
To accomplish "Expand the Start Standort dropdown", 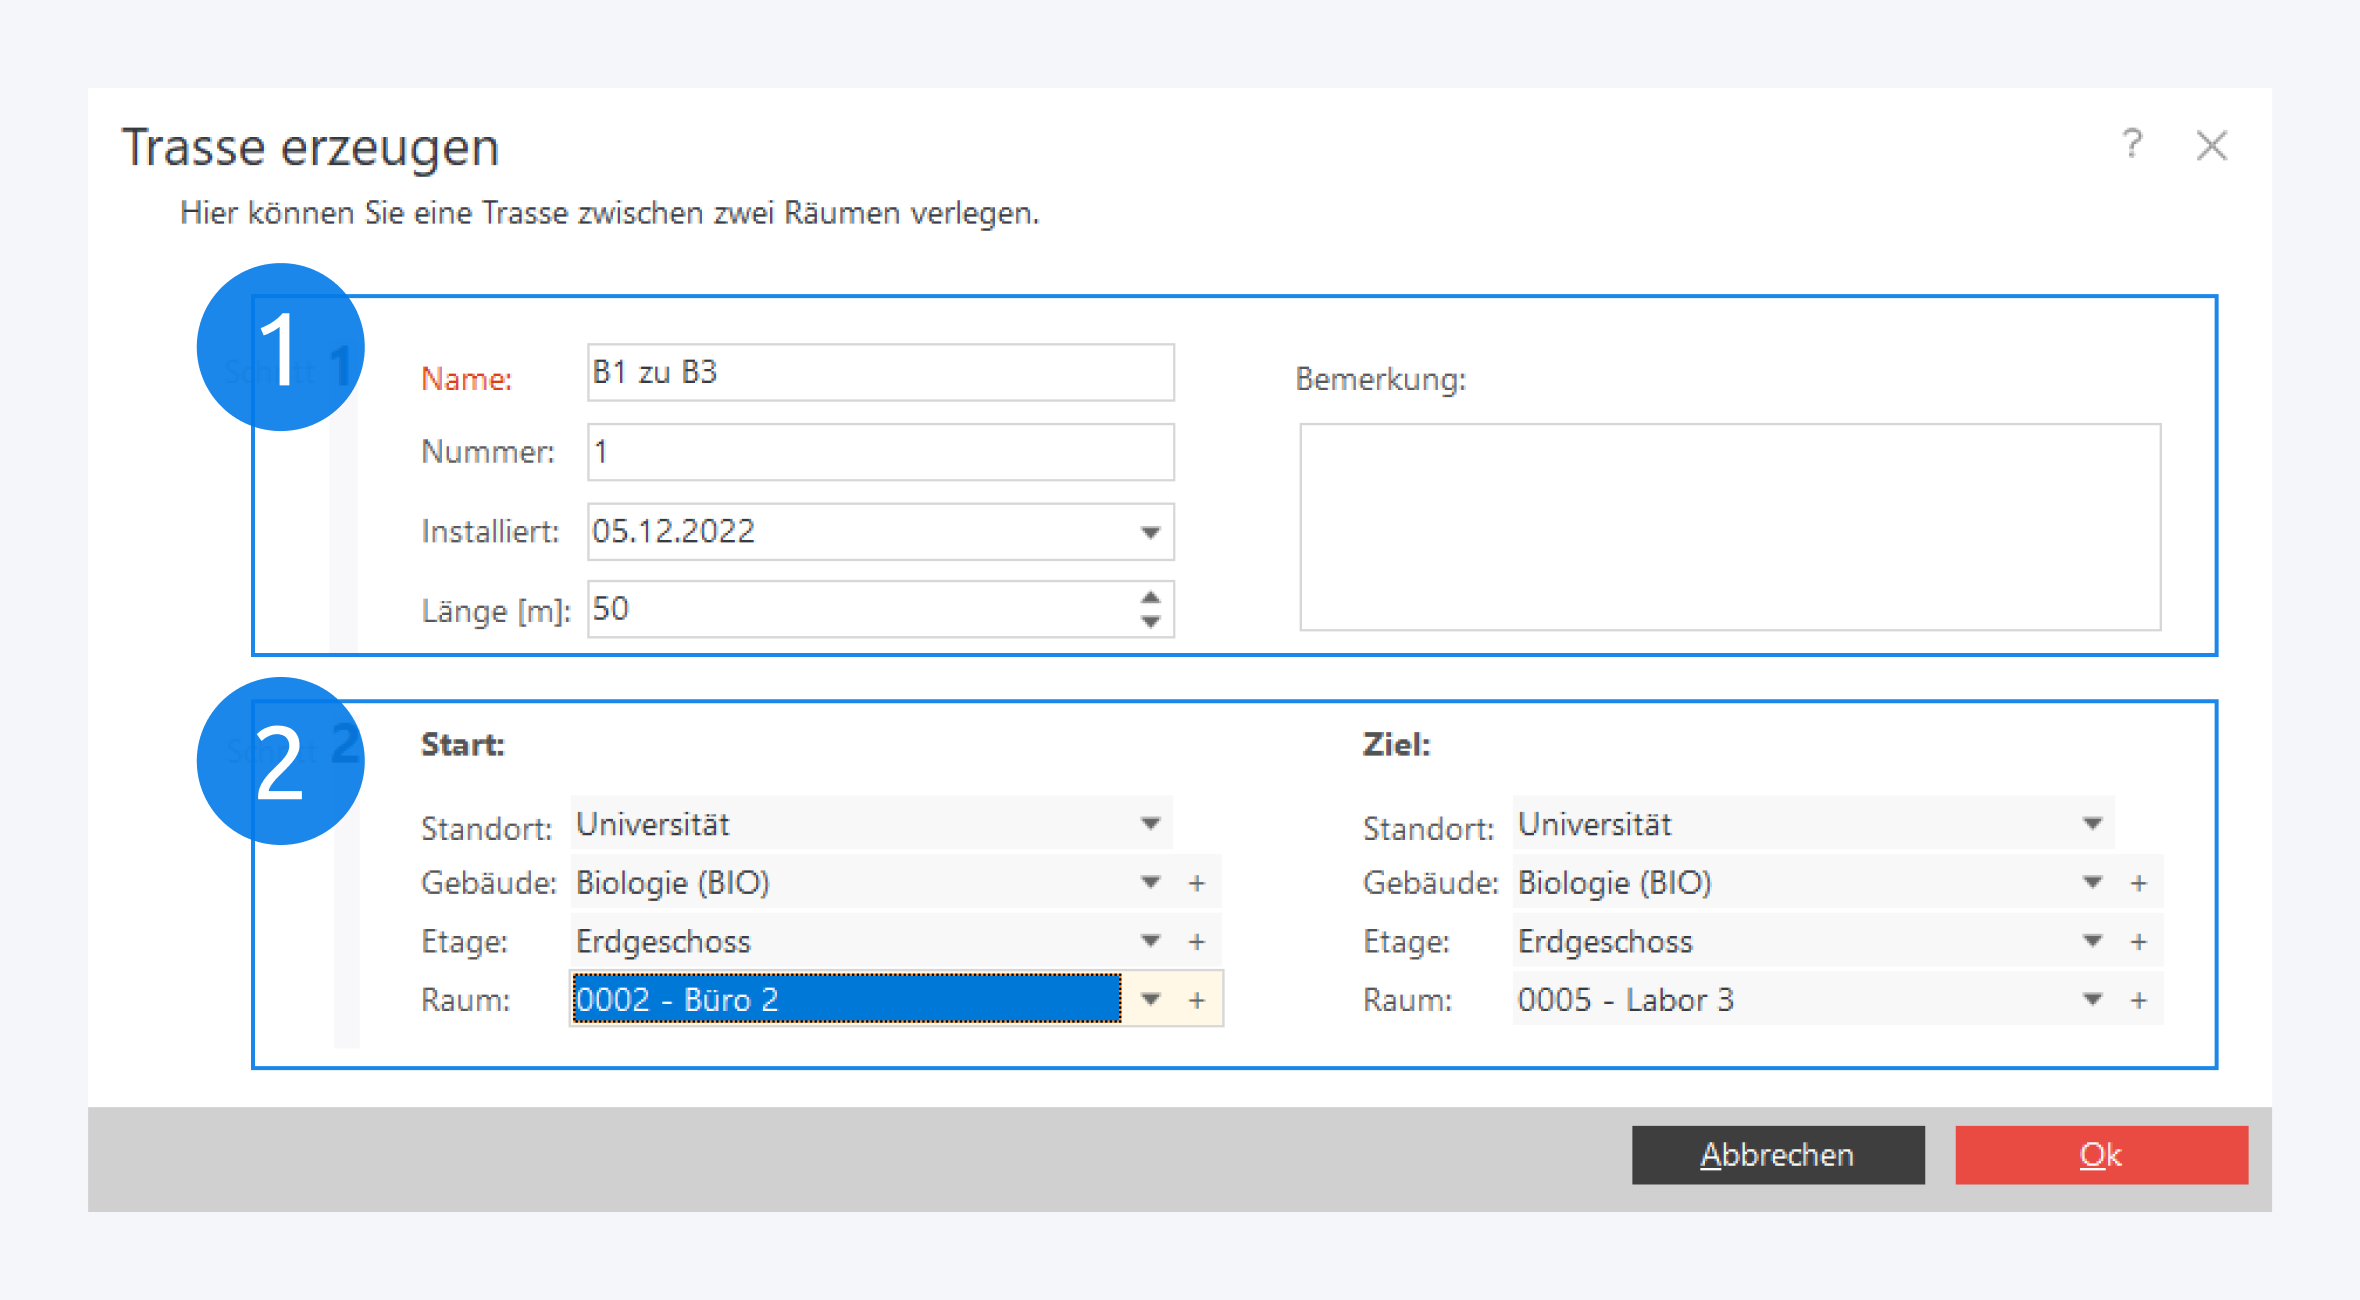I will tap(1150, 824).
